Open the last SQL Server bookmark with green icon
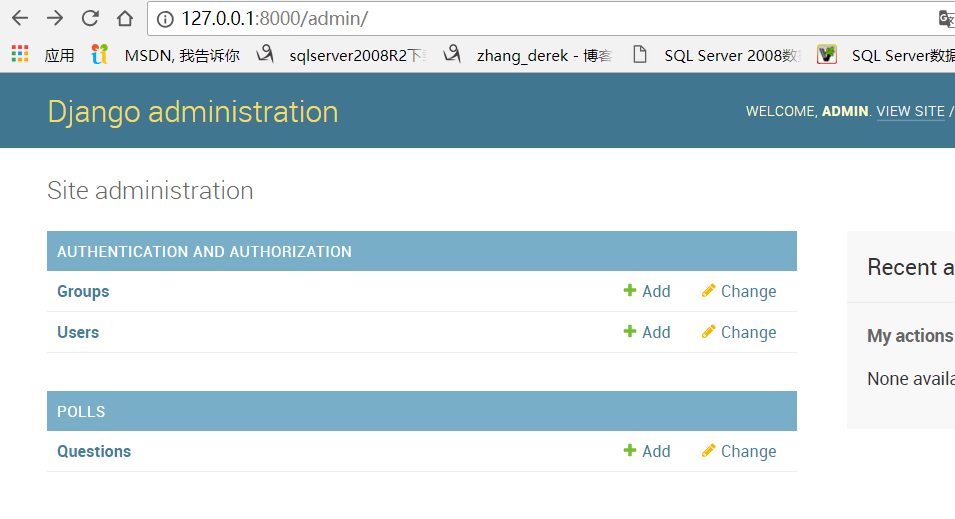955x519 pixels. 886,55
